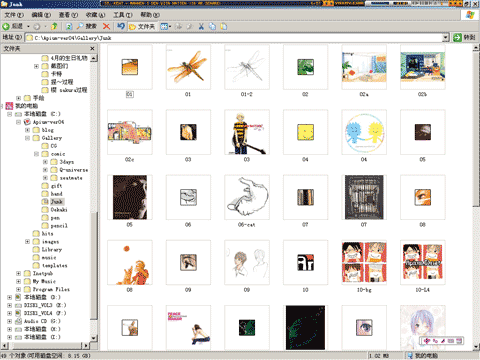
Task: Open the 文件(F) menu
Action: pos(14,15)
